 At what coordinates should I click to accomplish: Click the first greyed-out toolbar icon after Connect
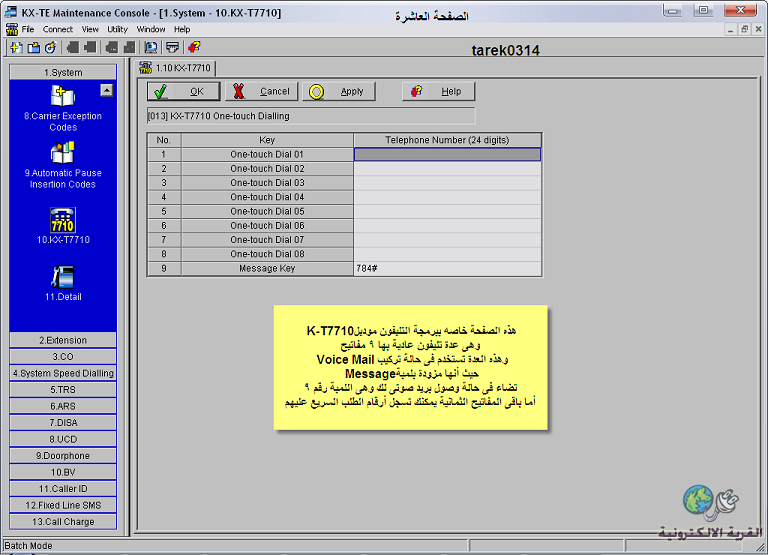(73, 48)
